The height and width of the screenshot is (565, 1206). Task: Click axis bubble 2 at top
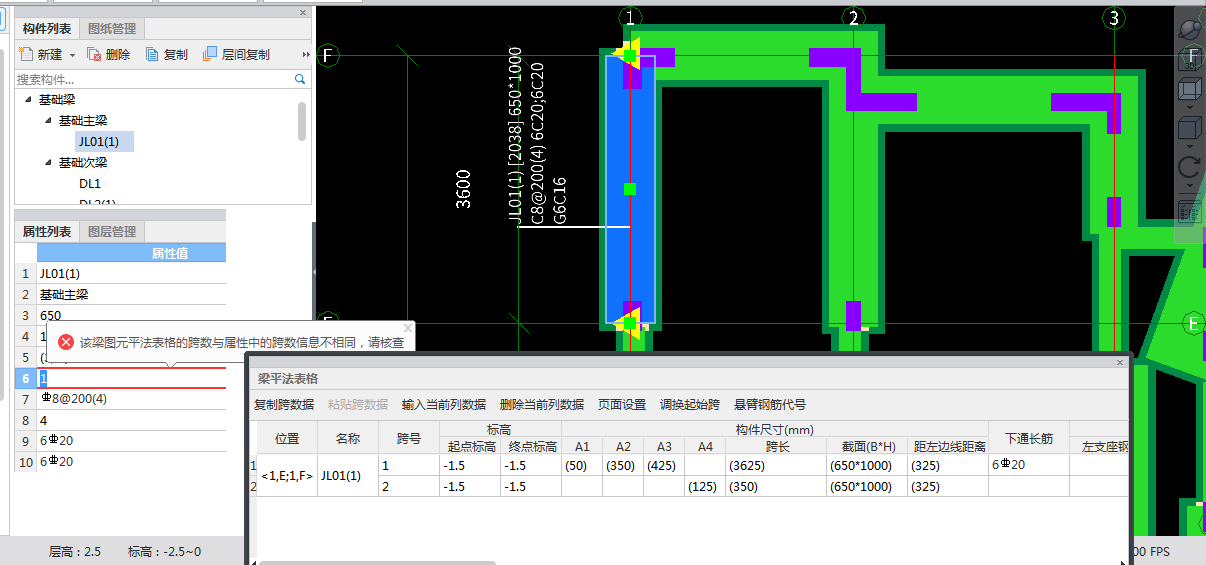(852, 18)
